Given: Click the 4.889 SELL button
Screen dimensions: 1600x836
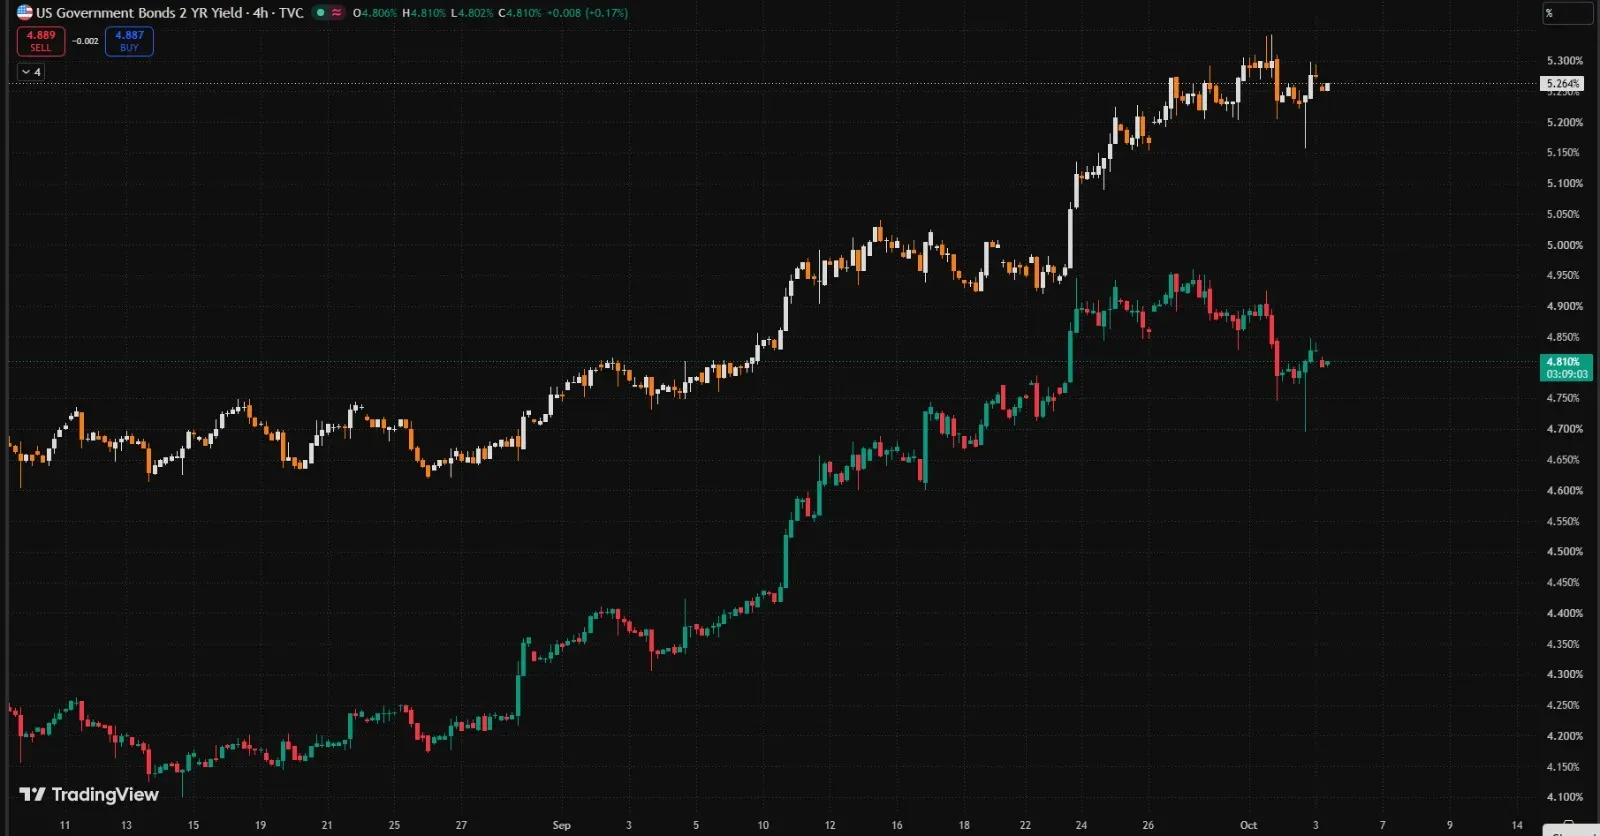Looking at the screenshot, I should pos(41,41).
